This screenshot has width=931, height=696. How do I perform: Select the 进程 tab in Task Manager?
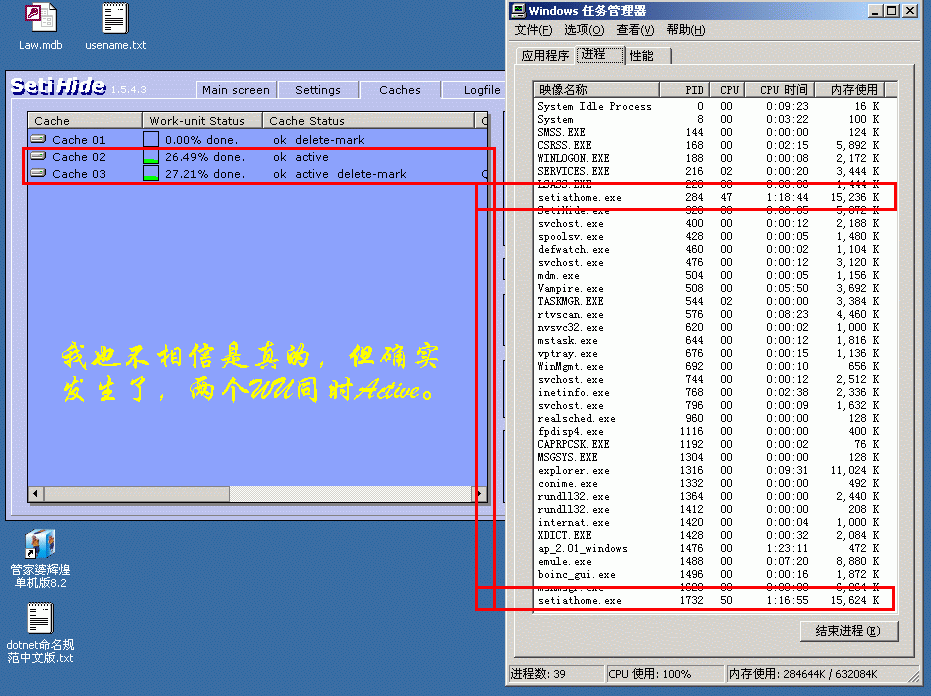(600, 55)
